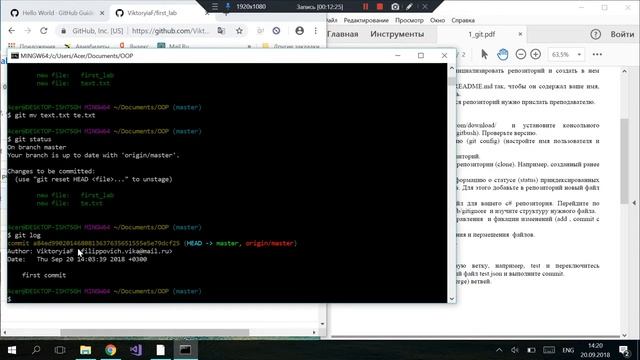Viewport: 640px width, 360px height.
Task: Open the volume control in system tray
Action: point(515,350)
